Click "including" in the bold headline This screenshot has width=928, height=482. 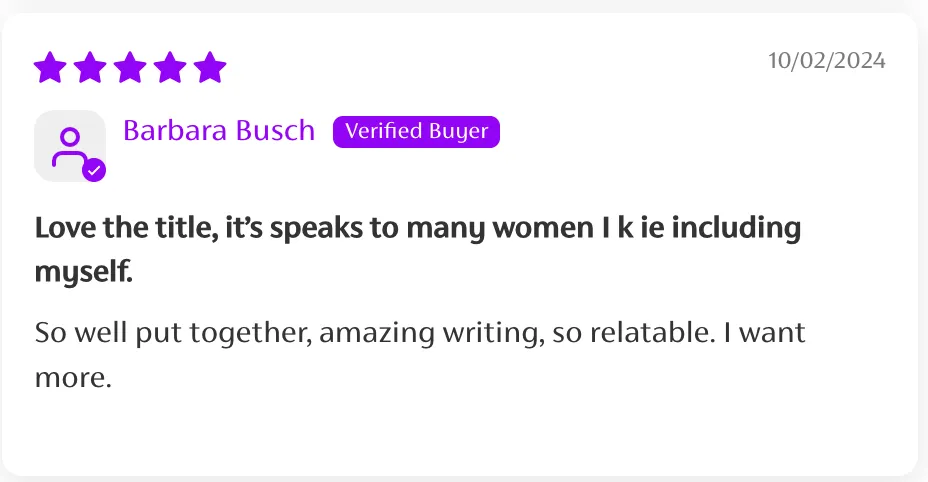click(x=736, y=228)
